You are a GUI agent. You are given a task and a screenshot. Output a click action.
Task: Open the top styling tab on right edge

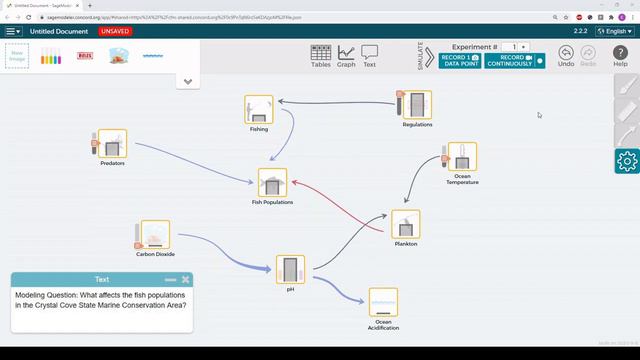click(x=627, y=85)
